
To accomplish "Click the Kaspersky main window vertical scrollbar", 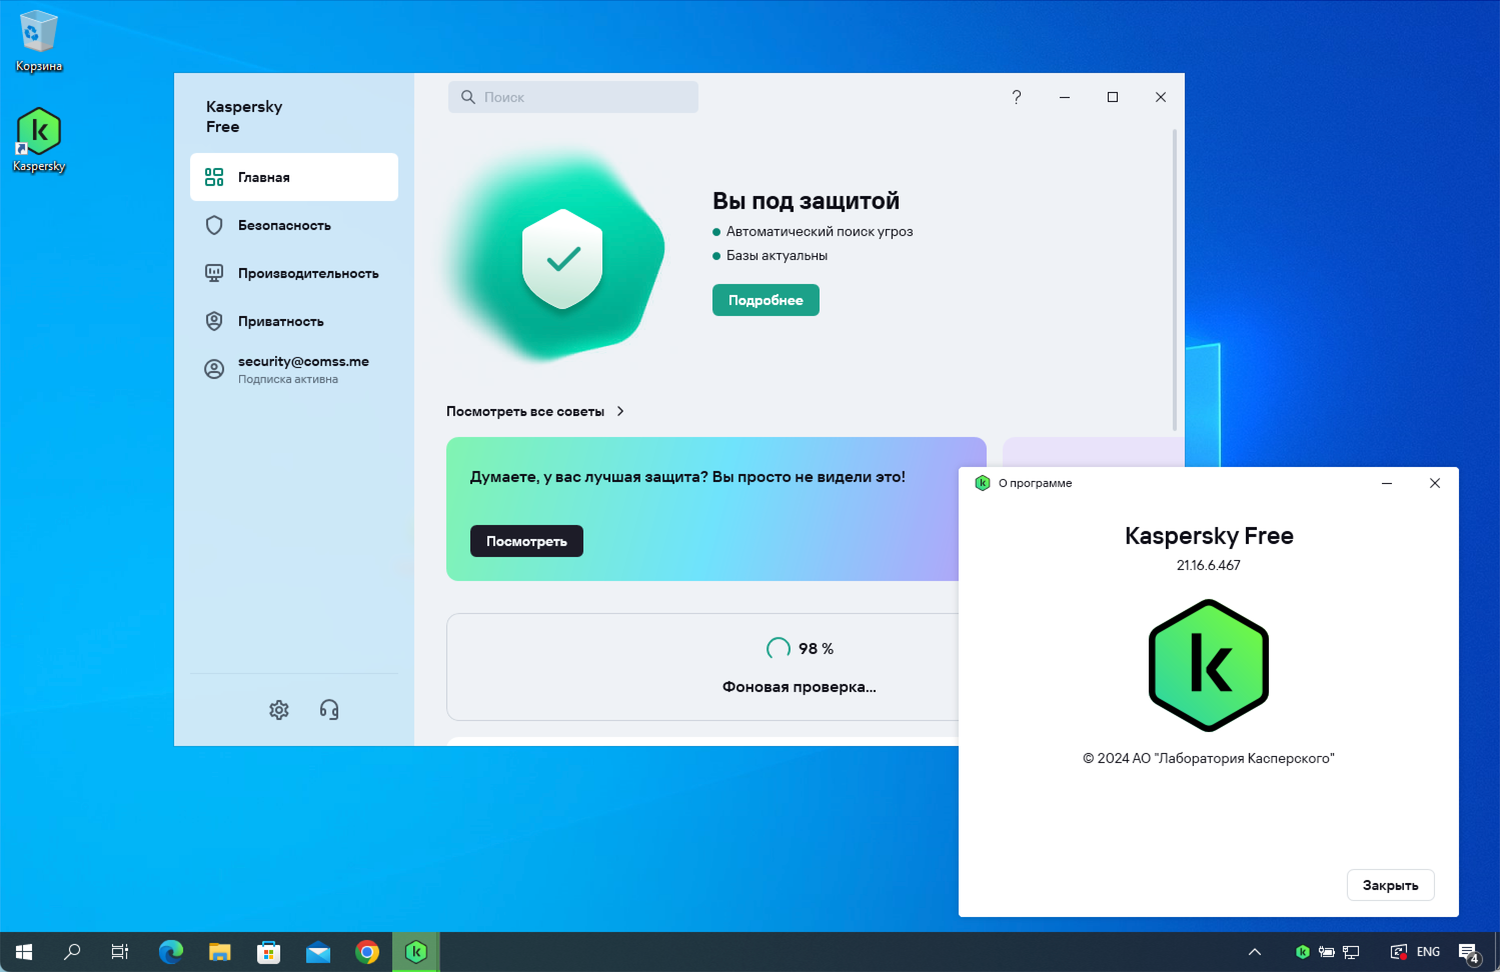I will point(1175,280).
